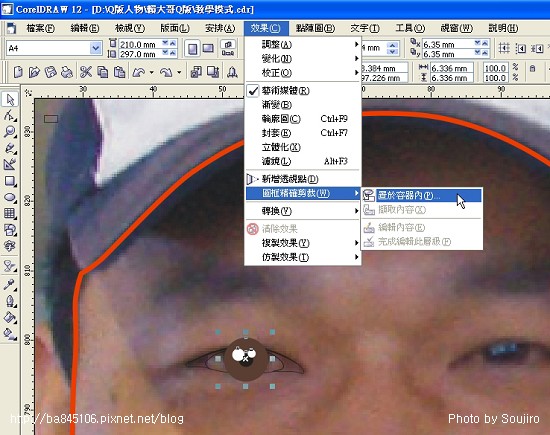Open the Undo history dropdown arrow
Screen dimensions: 550x435
pyautogui.click(x=152, y=73)
